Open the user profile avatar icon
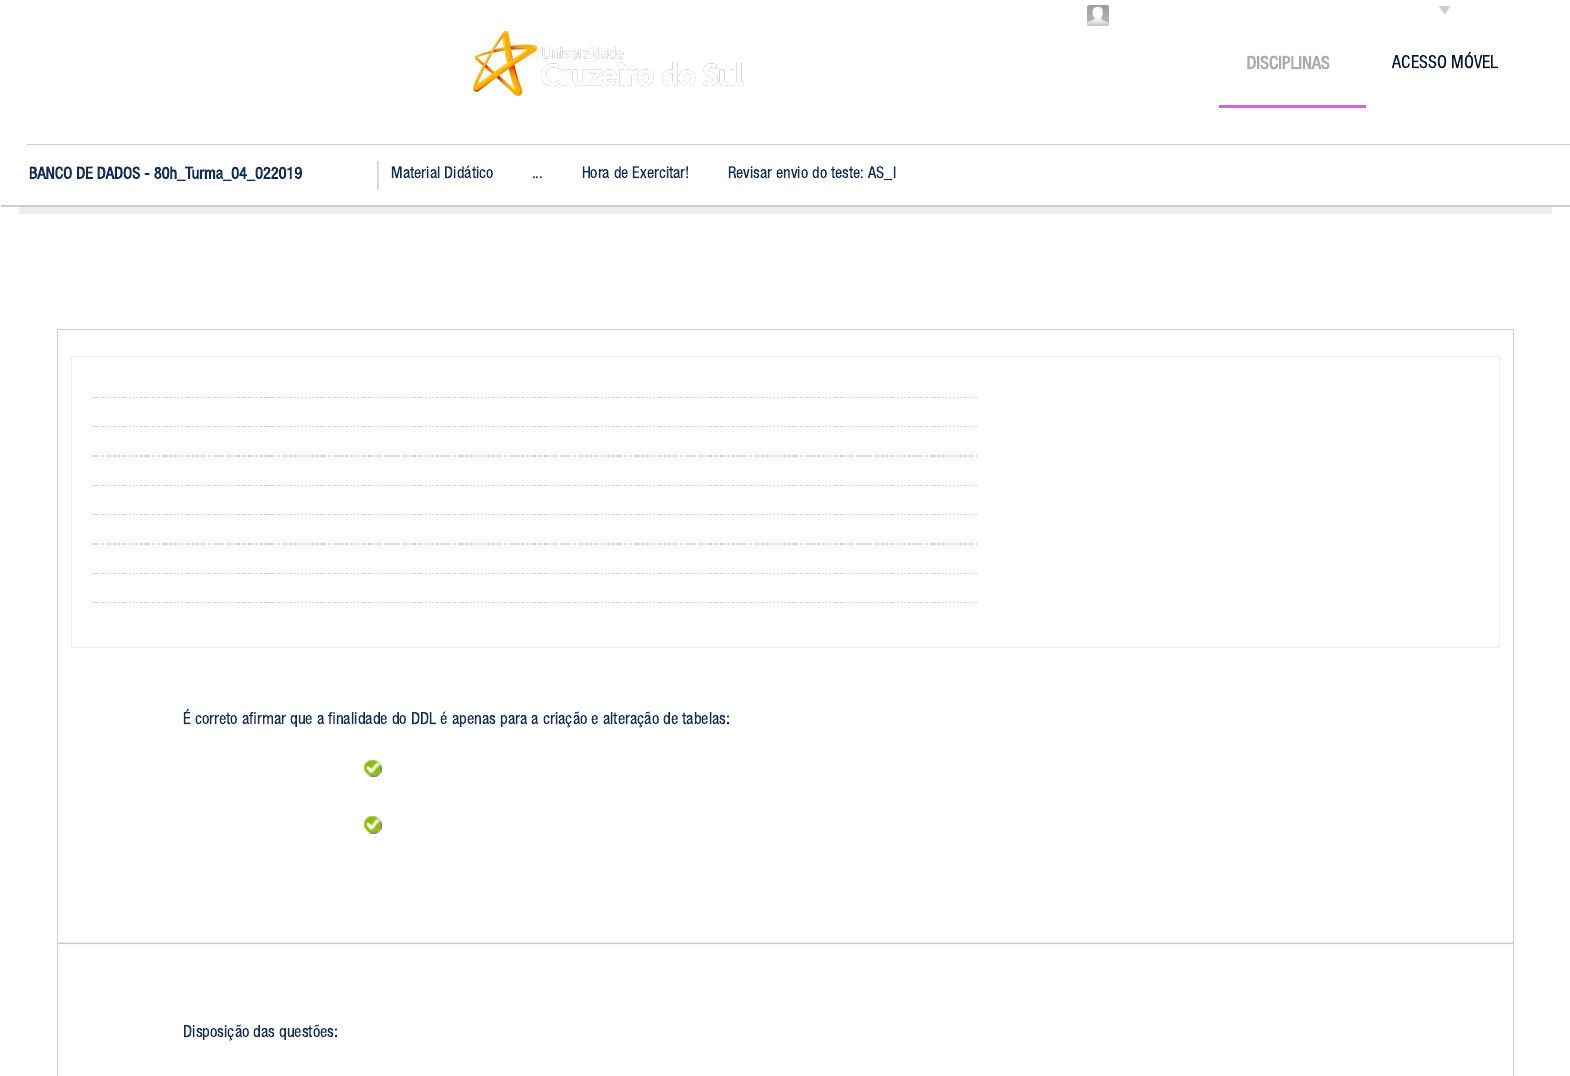 1097,15
